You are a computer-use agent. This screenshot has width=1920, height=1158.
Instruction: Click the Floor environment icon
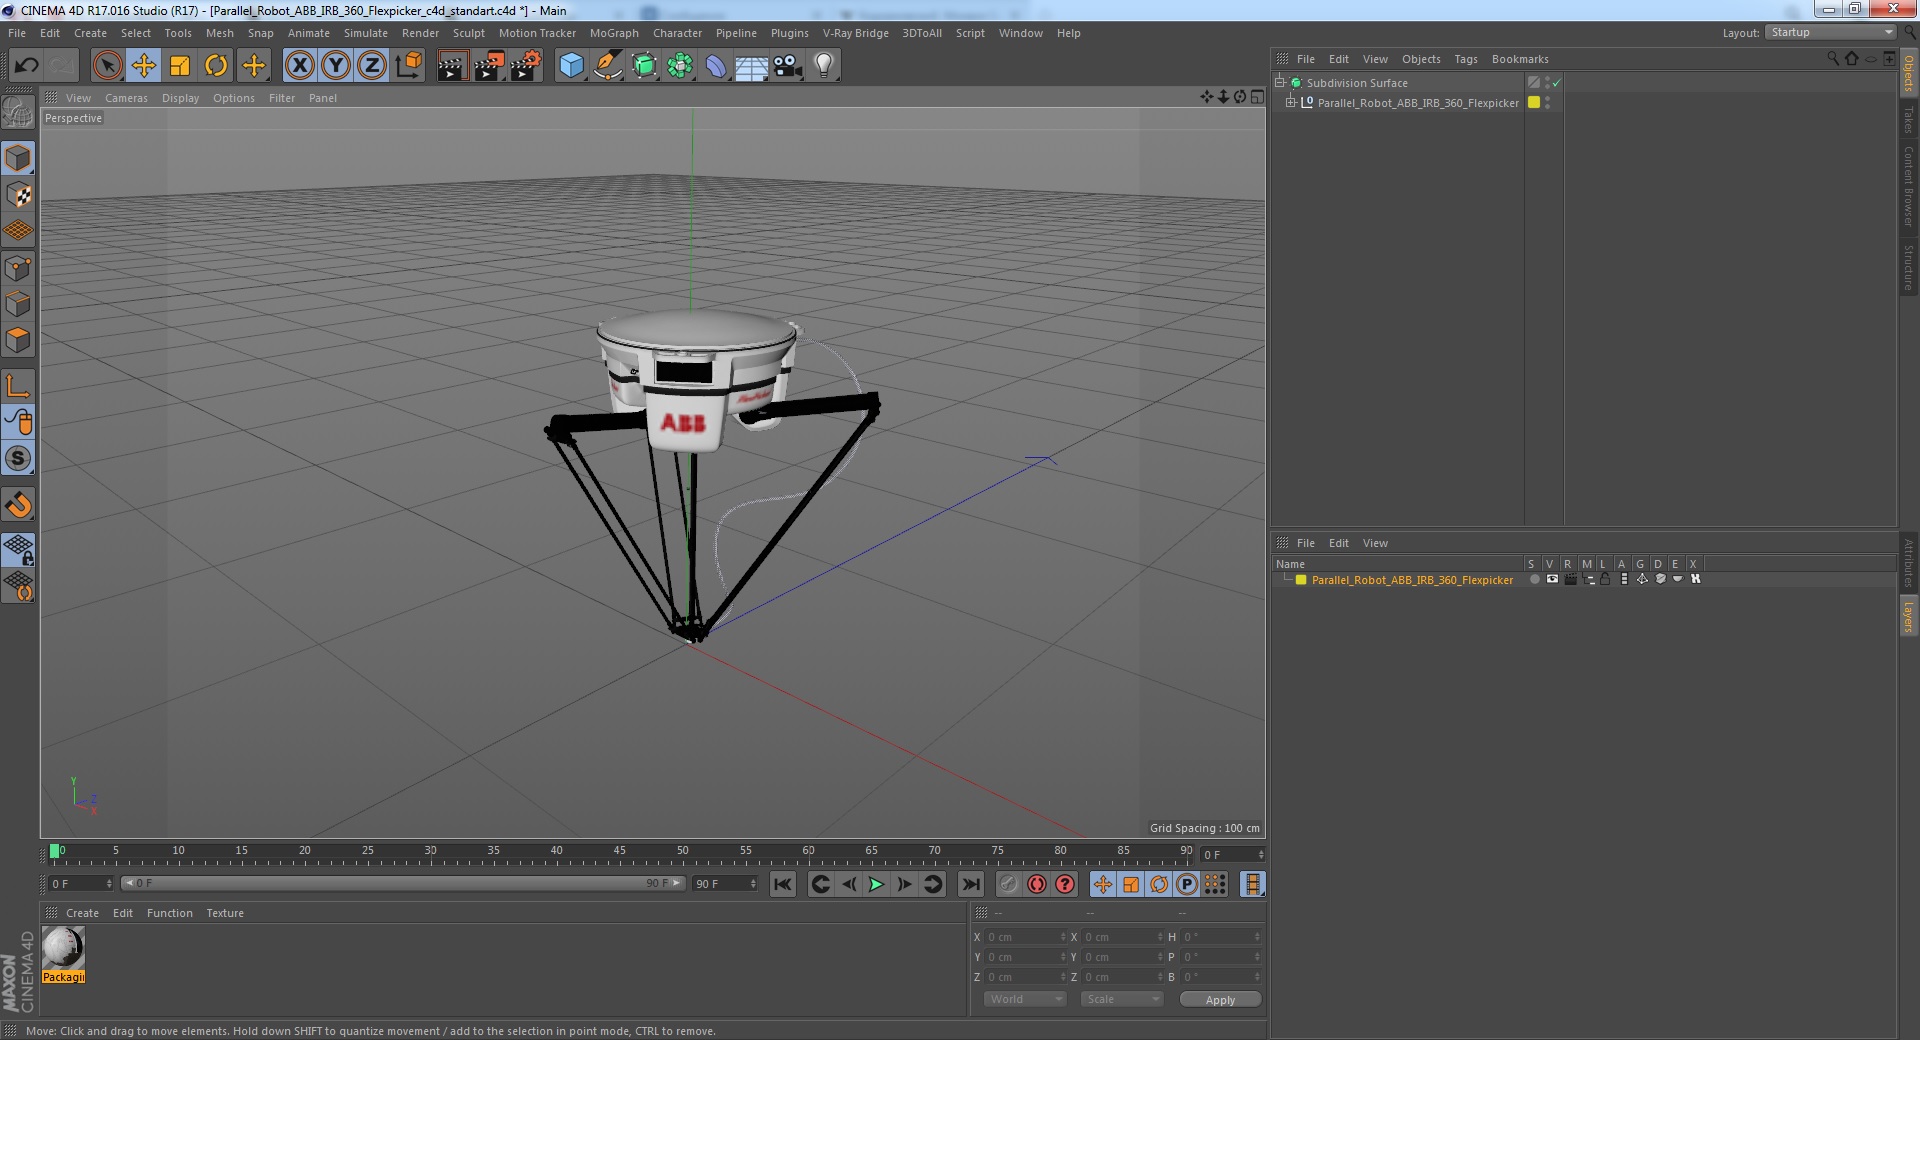(751, 66)
